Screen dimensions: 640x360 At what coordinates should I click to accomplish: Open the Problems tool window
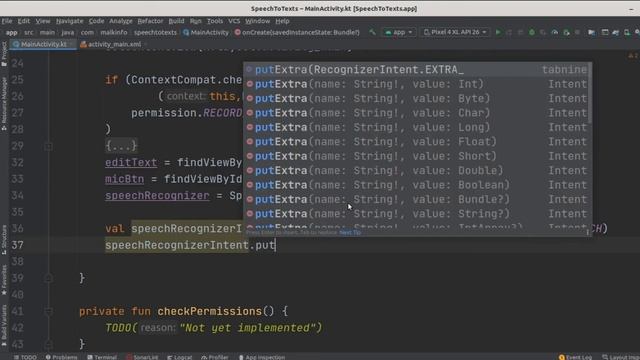(x=61, y=357)
